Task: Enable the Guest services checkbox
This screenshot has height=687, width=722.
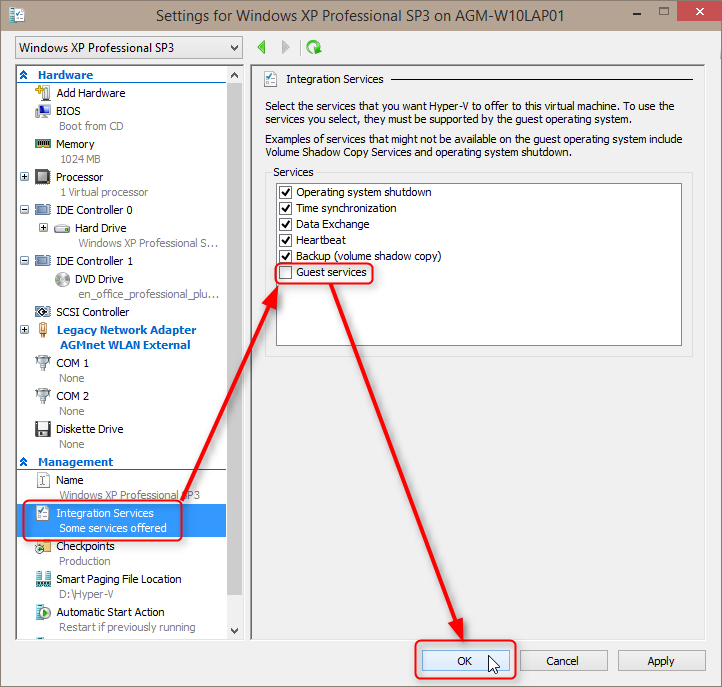Action: pos(285,272)
